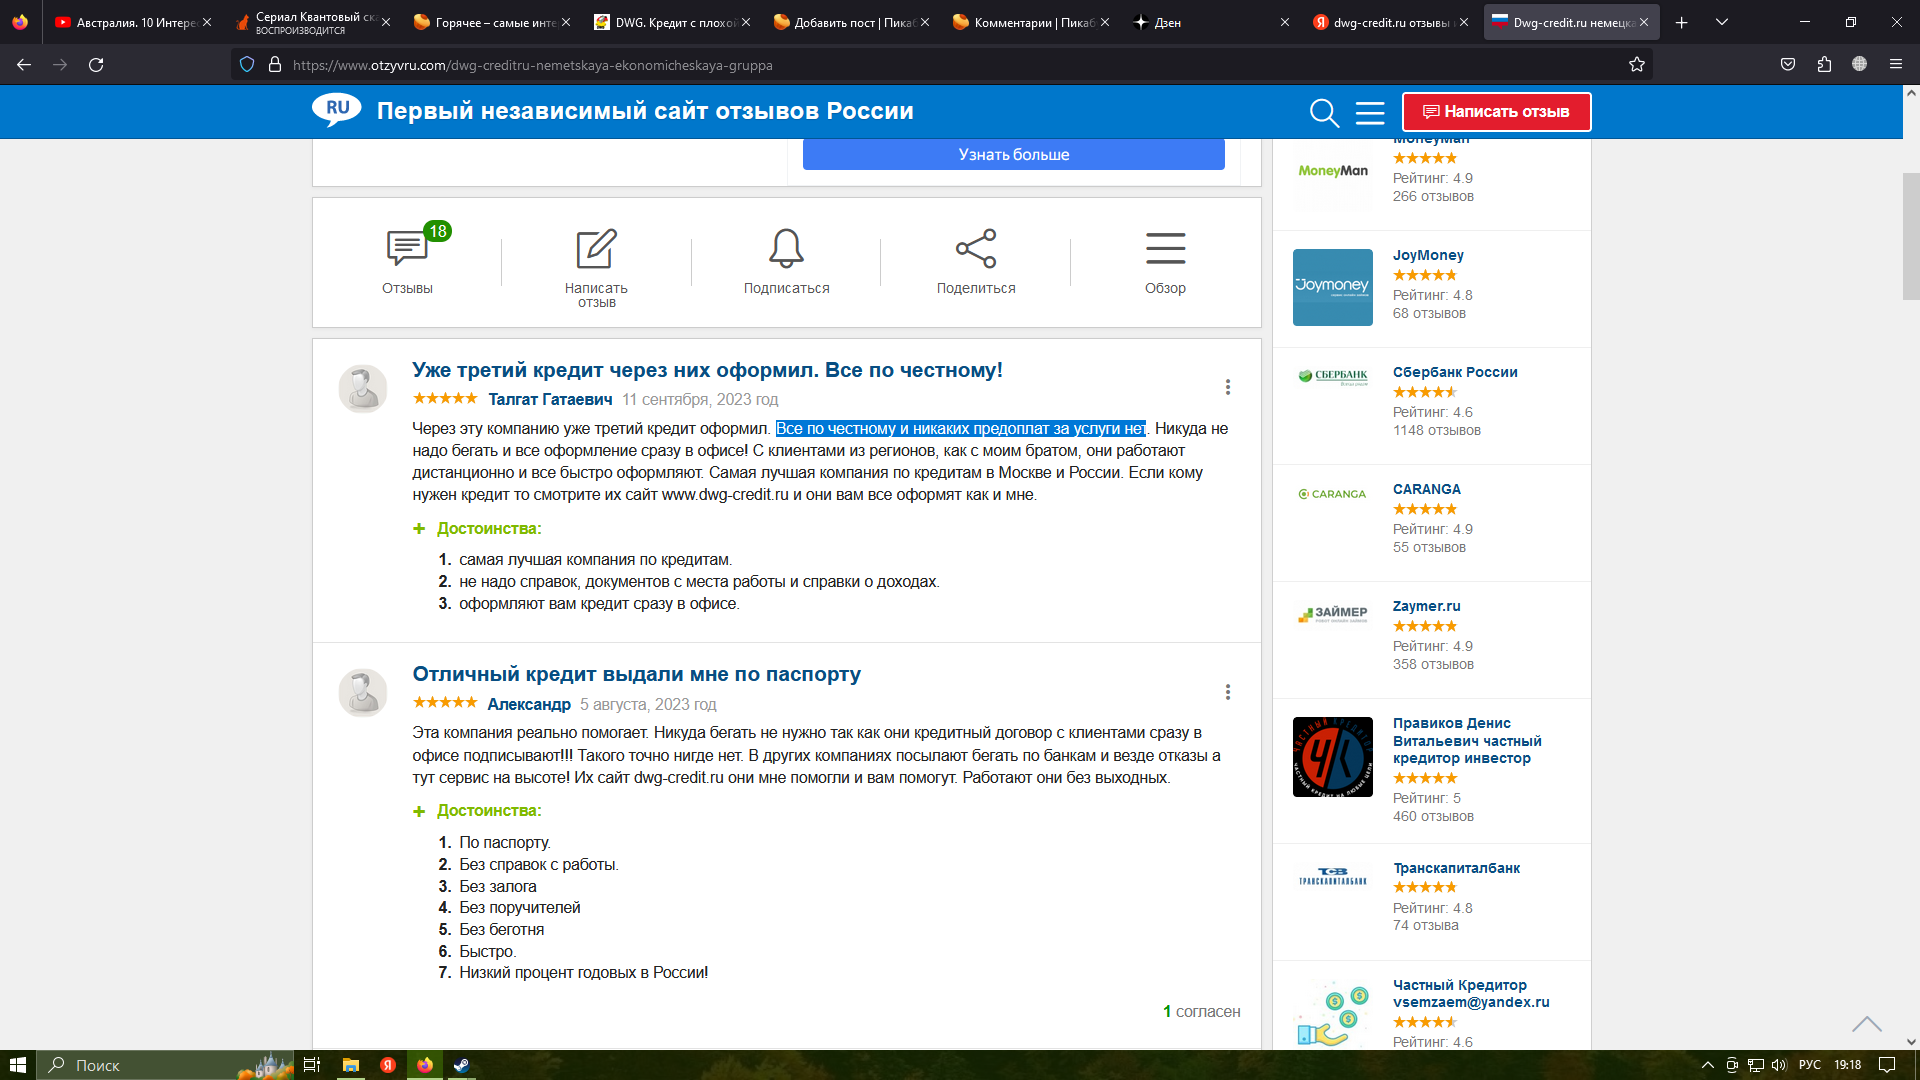
Task: Open review title Отличный кредит выдали мне по паспорту
Action: (636, 674)
